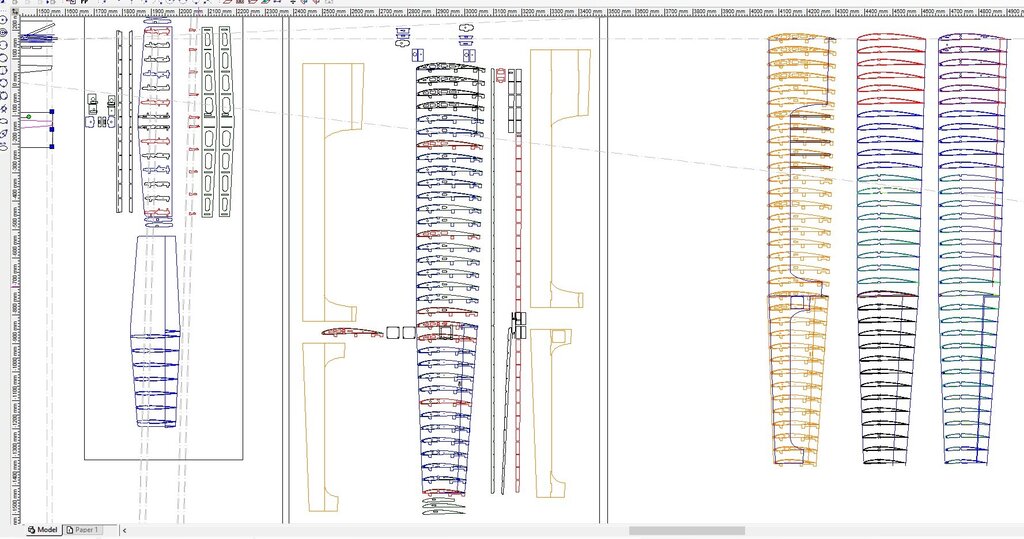This screenshot has height=539, width=1024.
Task: Click the middle blue selection handle
Action: [x=51, y=128]
